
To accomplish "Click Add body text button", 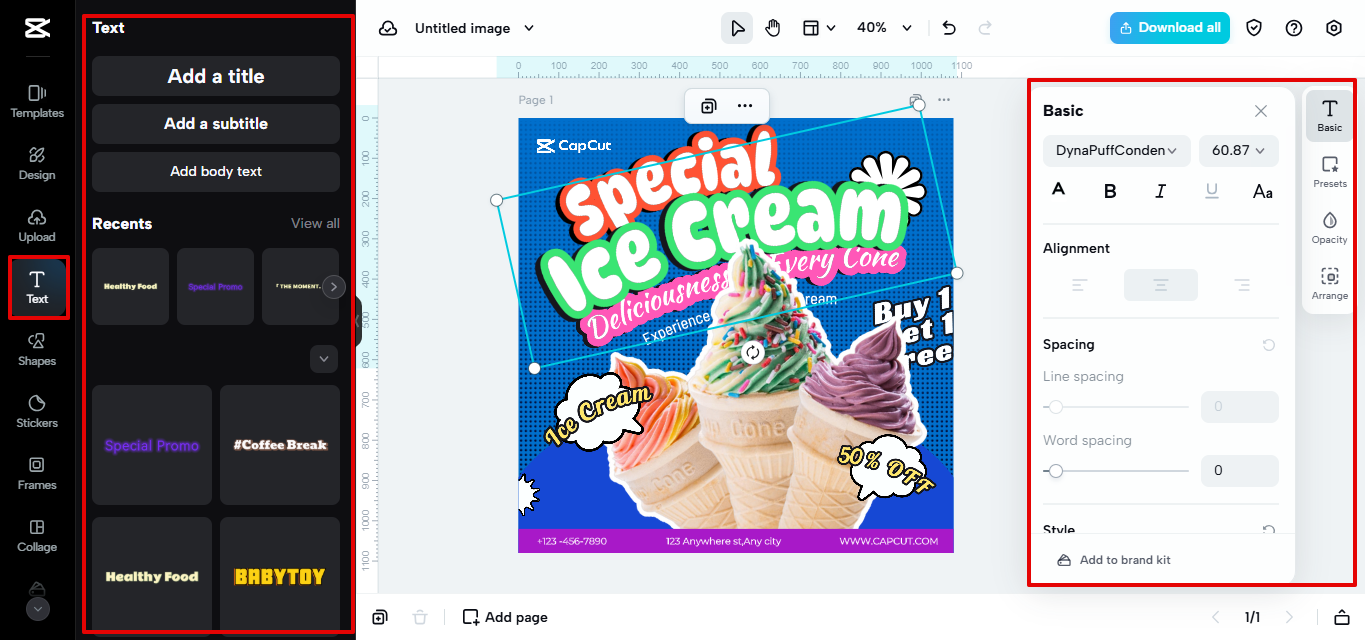I will pyautogui.click(x=216, y=172).
